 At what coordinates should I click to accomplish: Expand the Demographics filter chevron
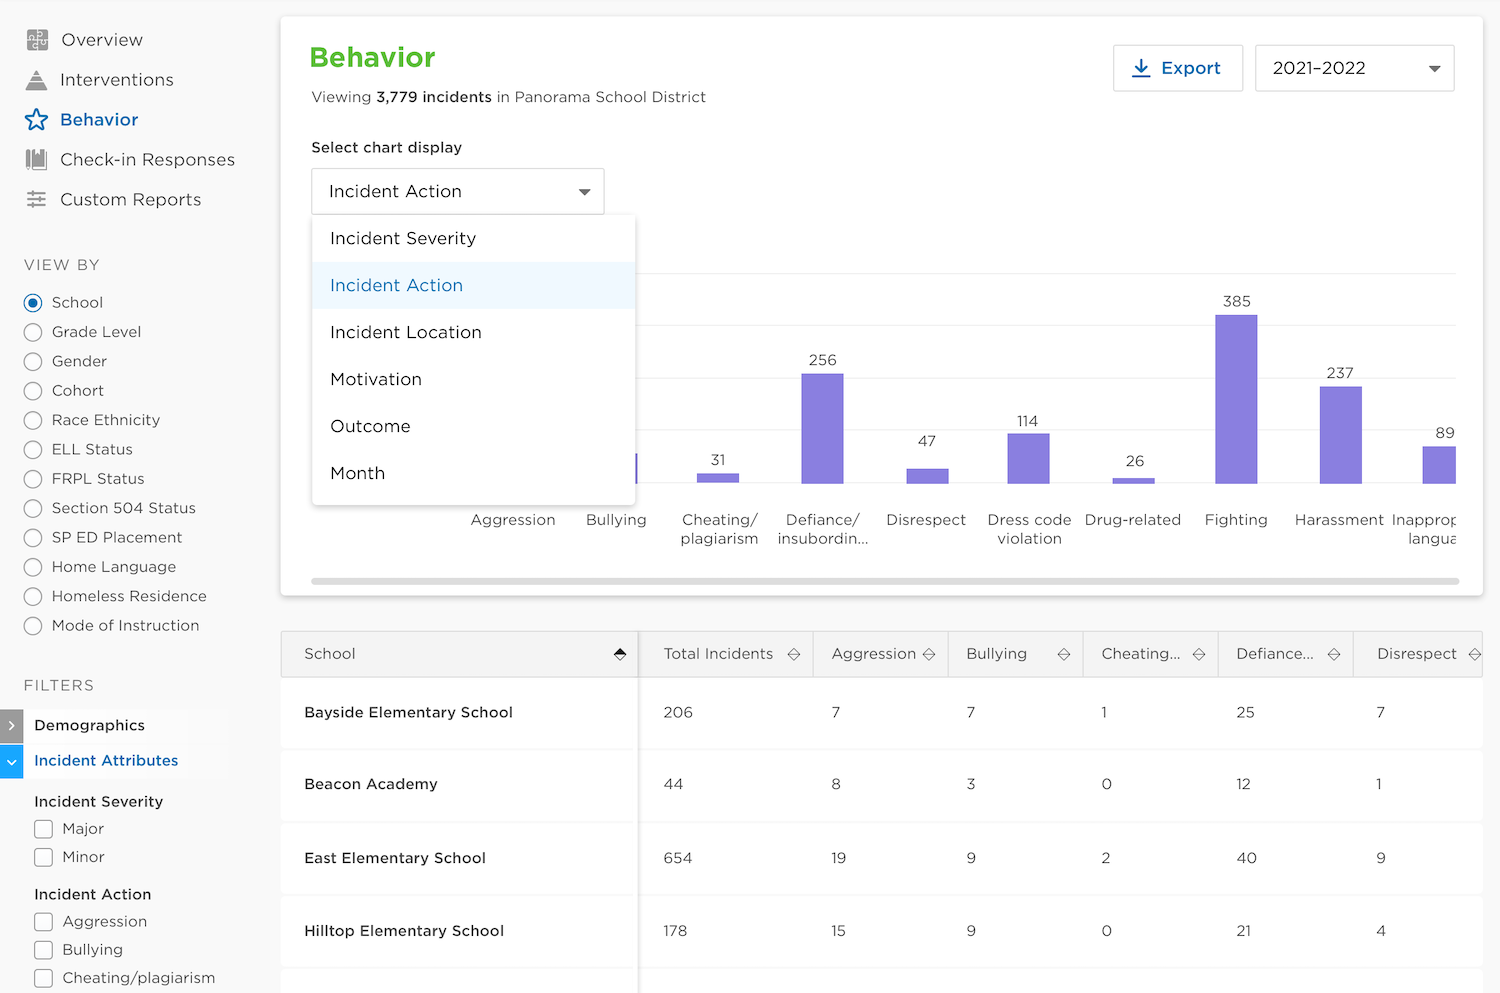point(11,726)
